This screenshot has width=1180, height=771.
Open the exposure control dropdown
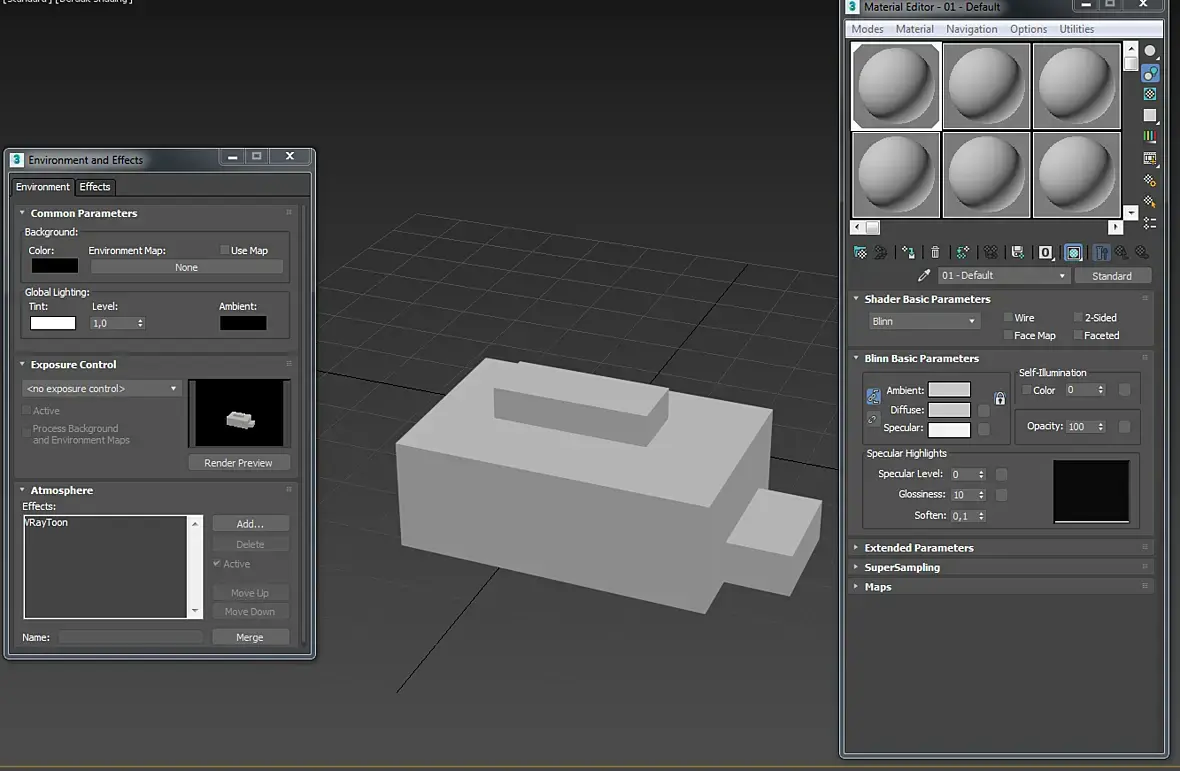coord(101,389)
